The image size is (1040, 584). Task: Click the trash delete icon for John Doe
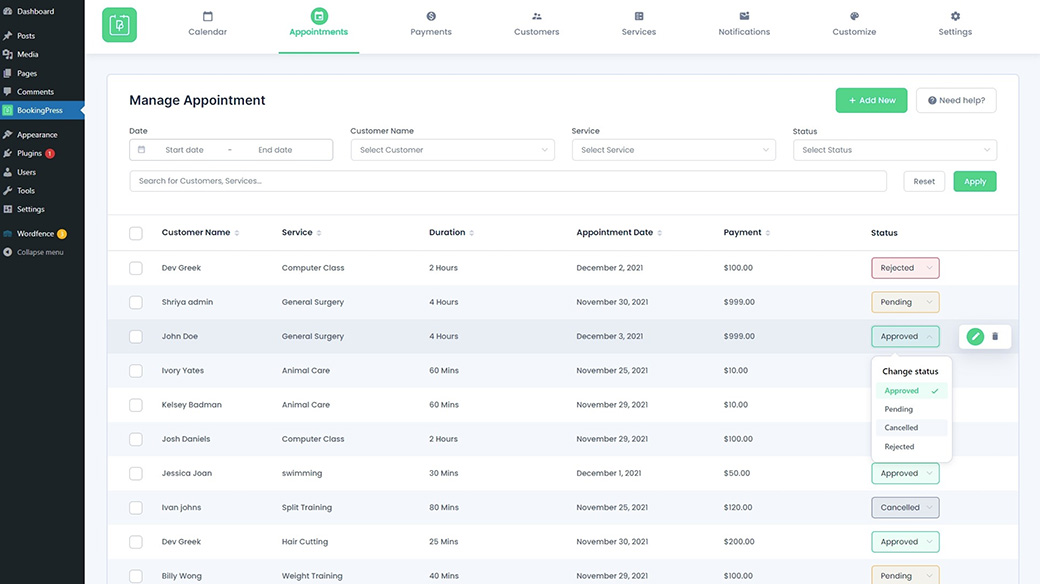995,337
